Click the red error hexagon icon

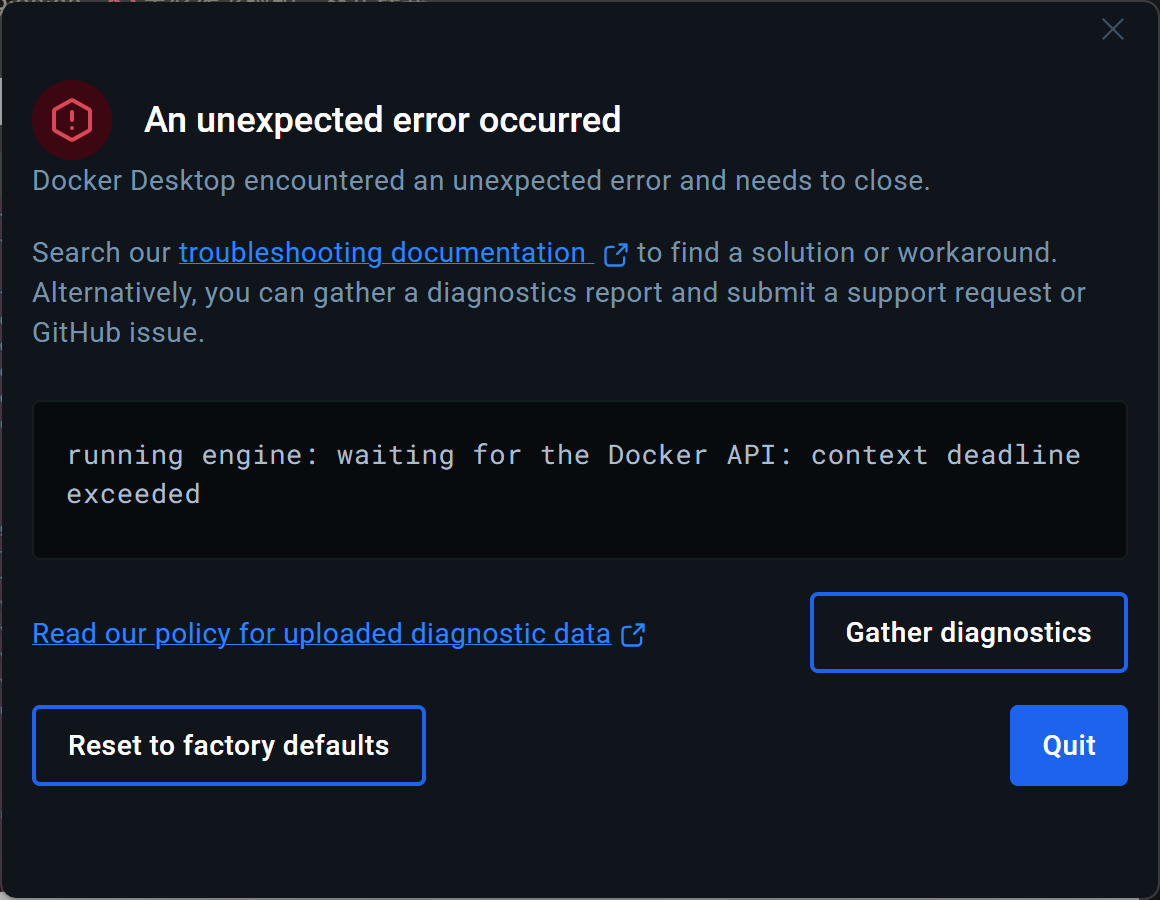click(72, 121)
